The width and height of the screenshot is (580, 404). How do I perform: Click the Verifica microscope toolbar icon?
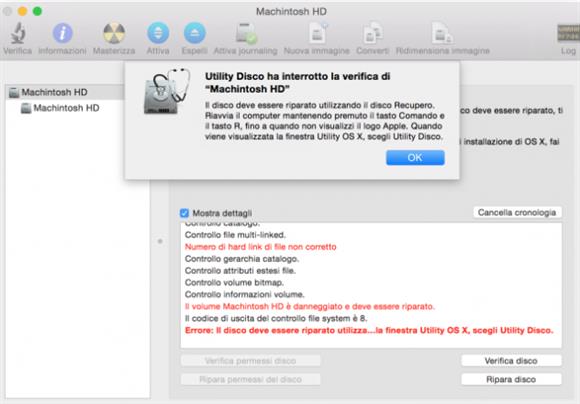click(x=17, y=33)
